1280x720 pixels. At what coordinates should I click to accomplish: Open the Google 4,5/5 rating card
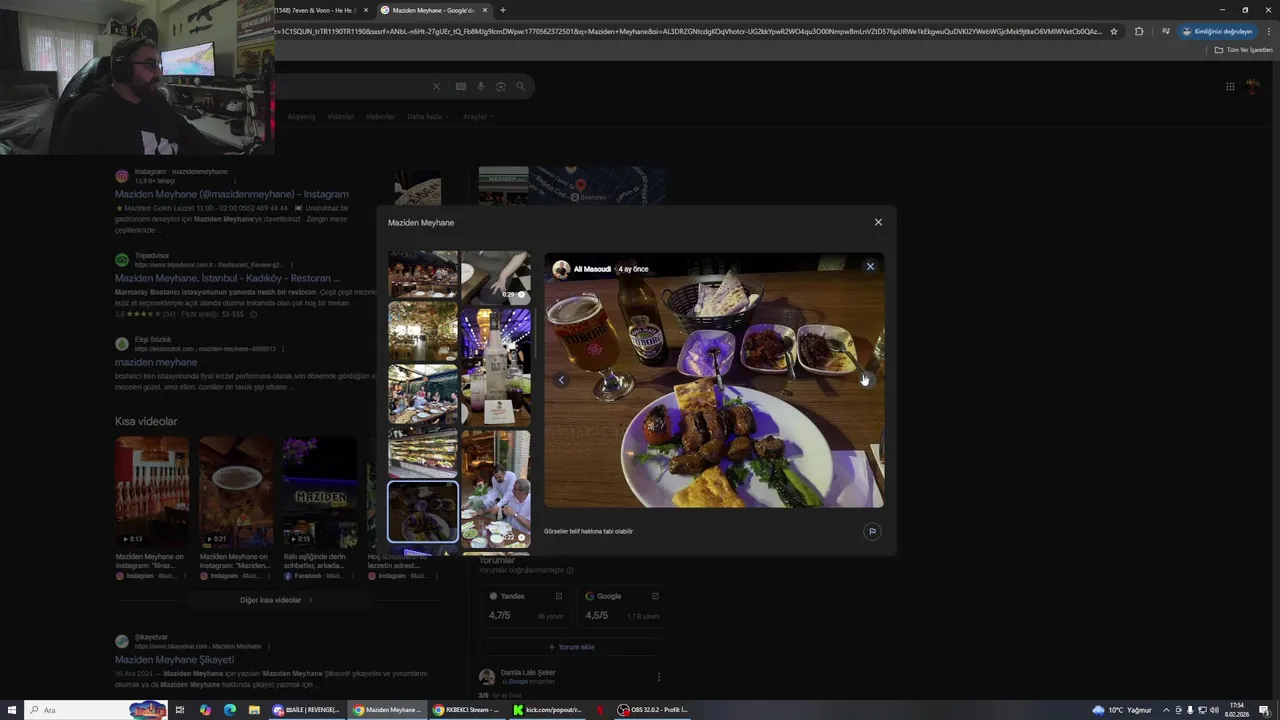click(622, 606)
